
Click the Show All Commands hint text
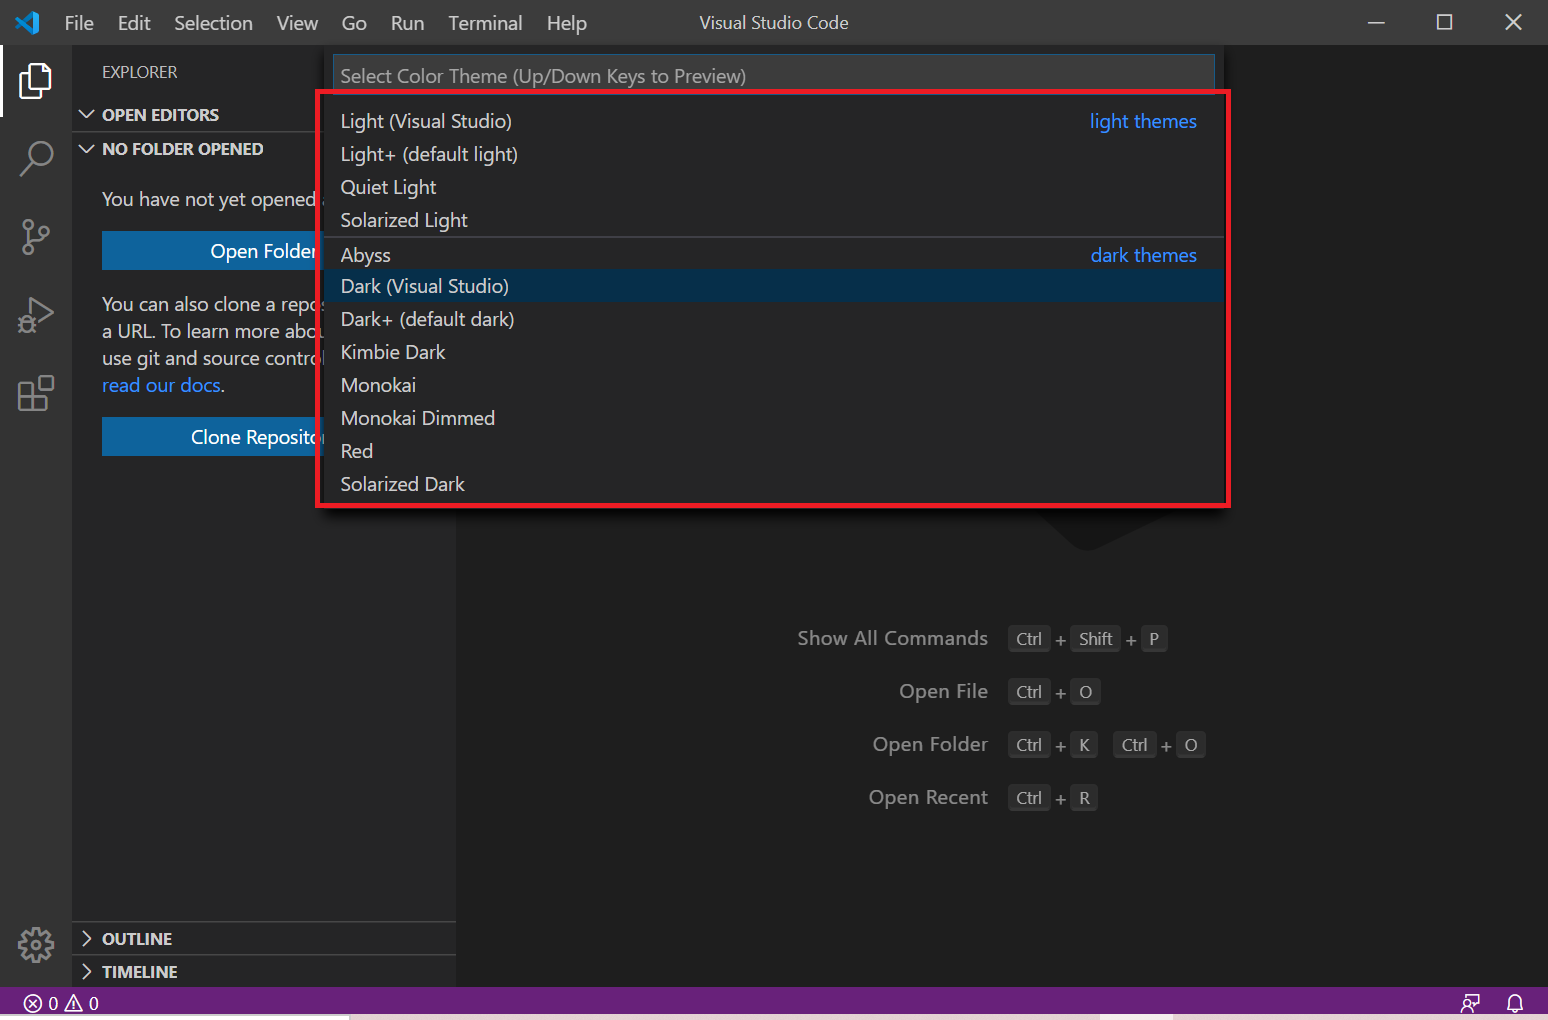[x=892, y=638]
